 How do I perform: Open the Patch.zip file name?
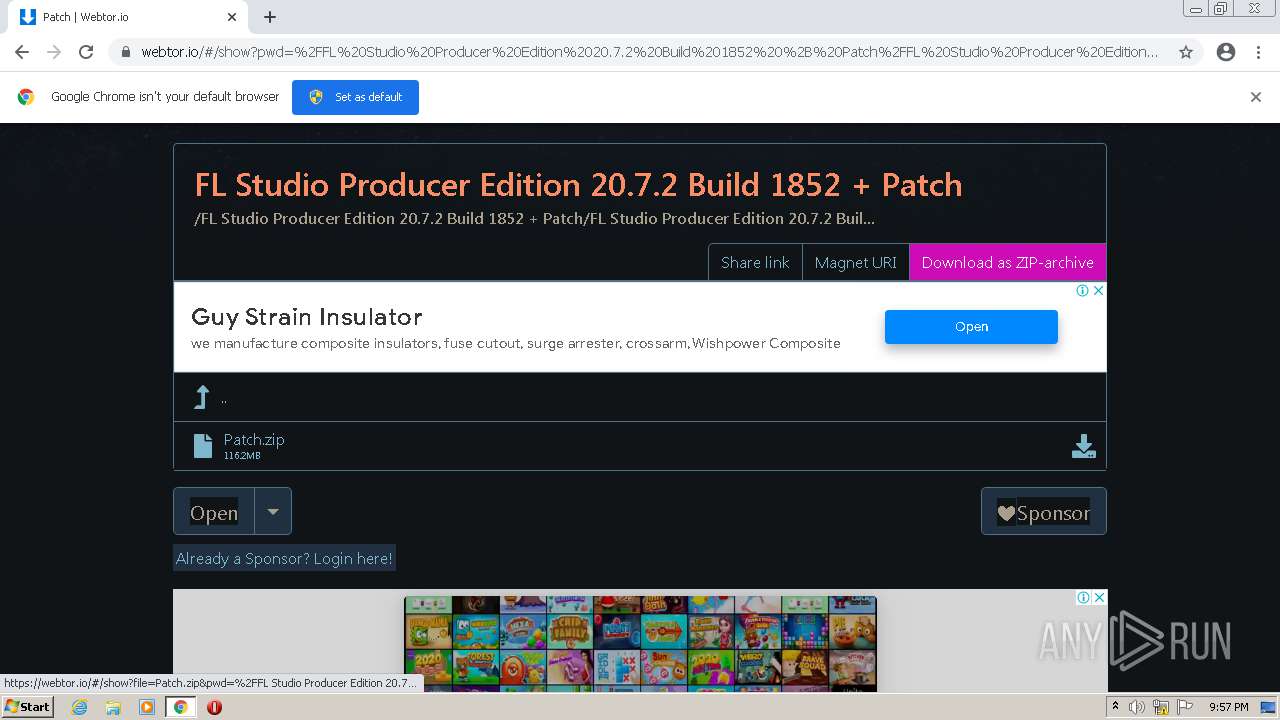click(x=254, y=439)
